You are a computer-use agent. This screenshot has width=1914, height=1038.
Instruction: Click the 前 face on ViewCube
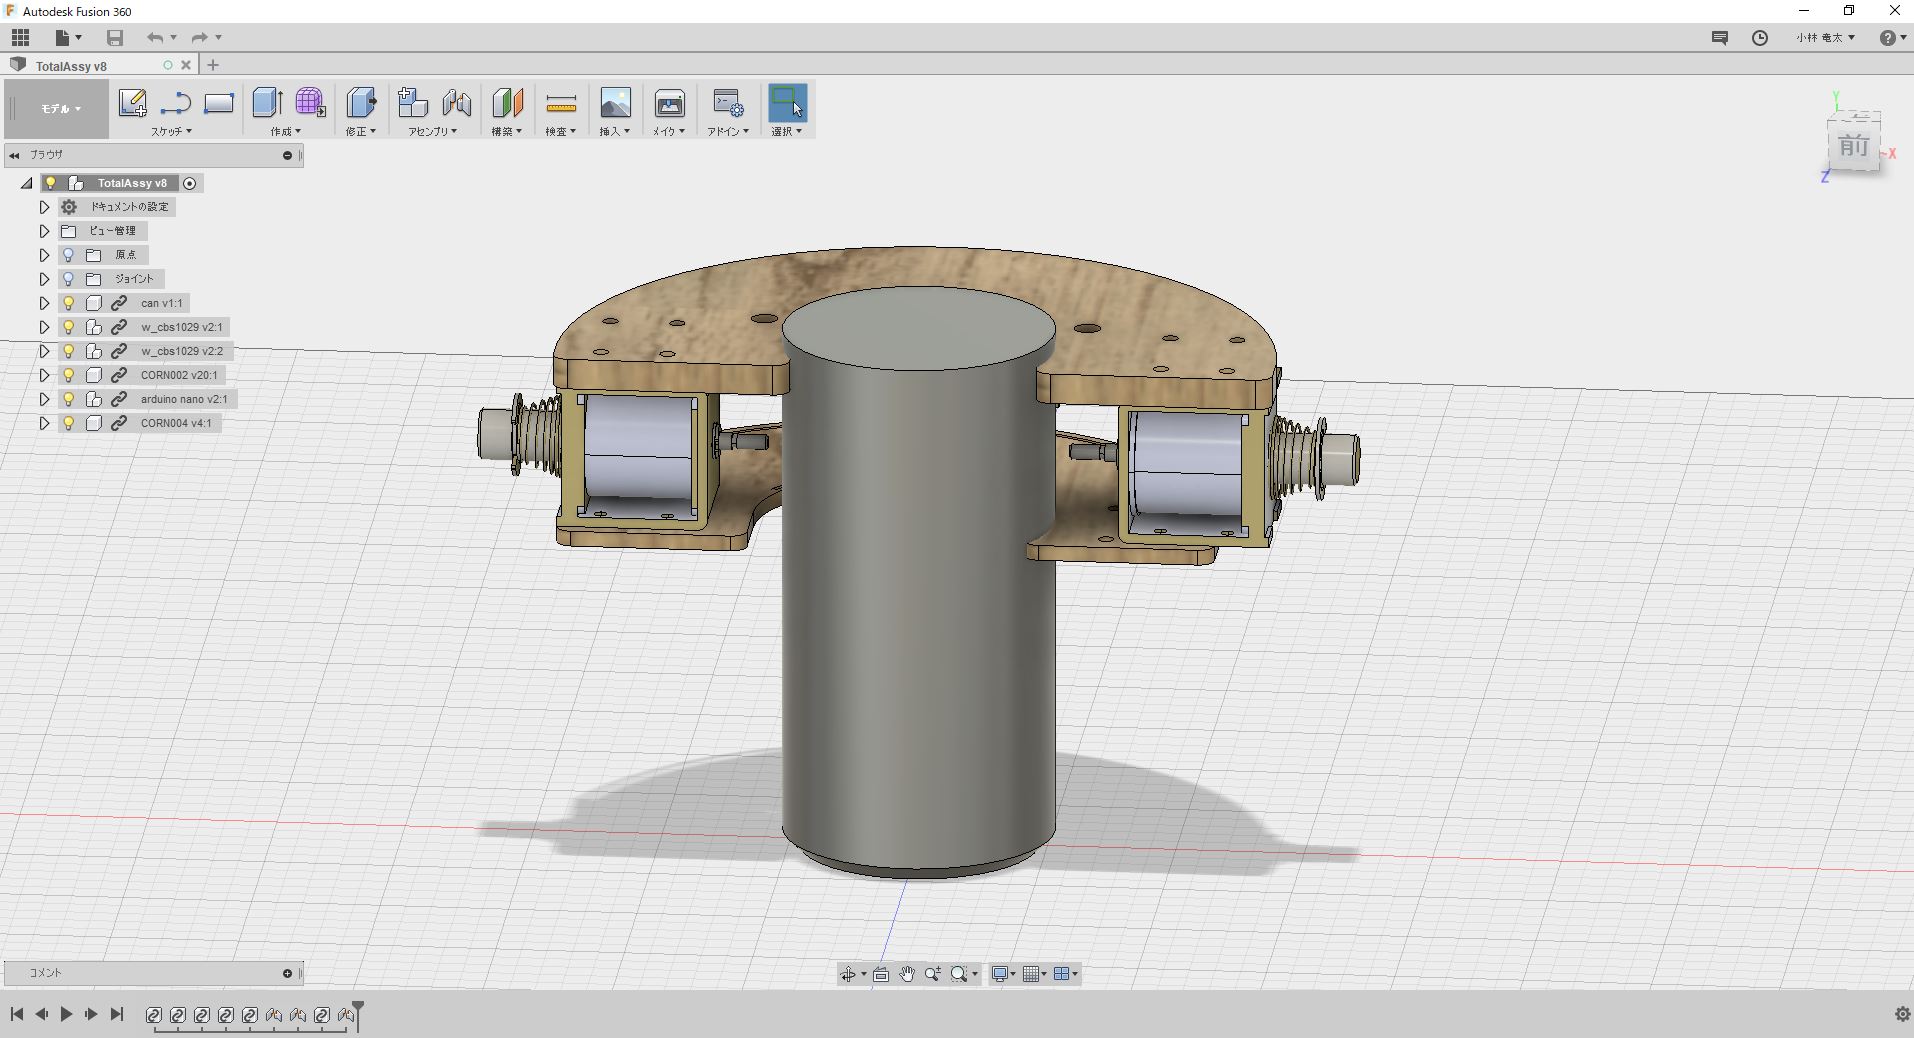pos(1853,147)
